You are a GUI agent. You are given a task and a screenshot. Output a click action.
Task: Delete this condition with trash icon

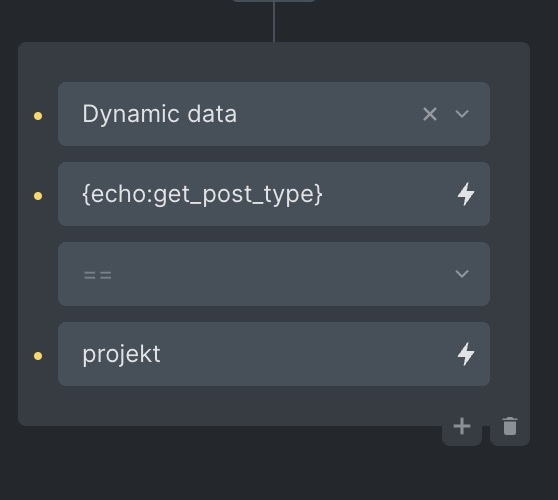tap(510, 426)
